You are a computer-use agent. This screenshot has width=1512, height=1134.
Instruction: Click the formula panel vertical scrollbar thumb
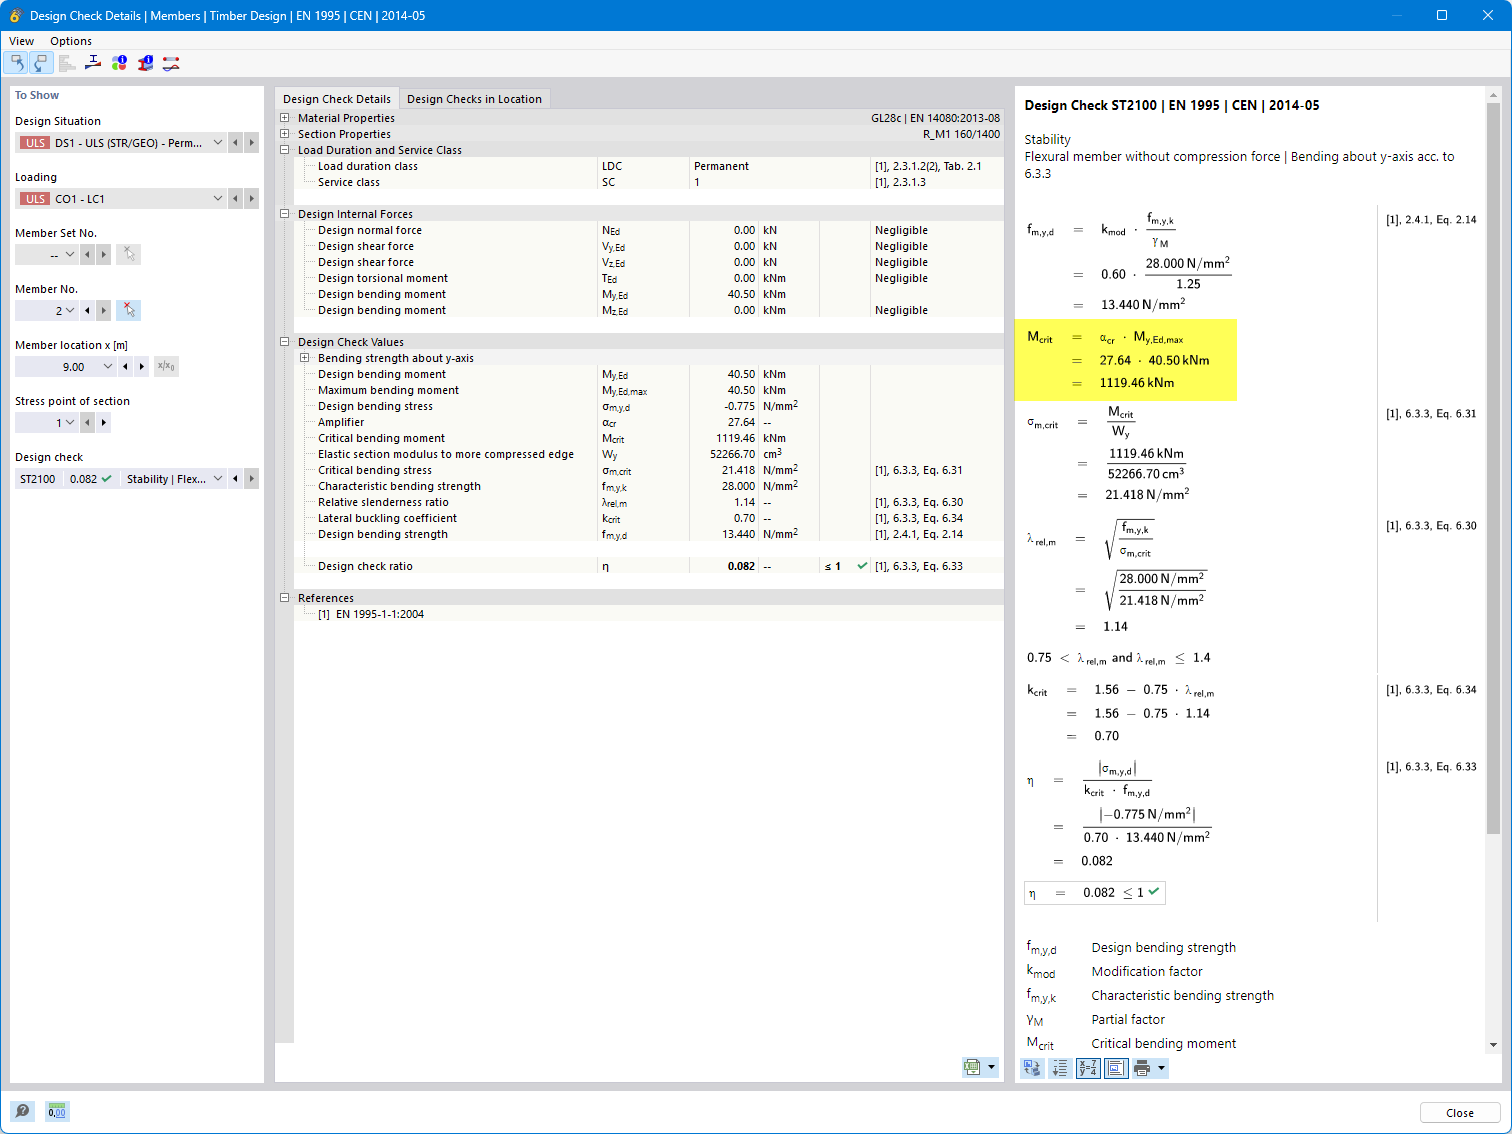click(x=1493, y=468)
